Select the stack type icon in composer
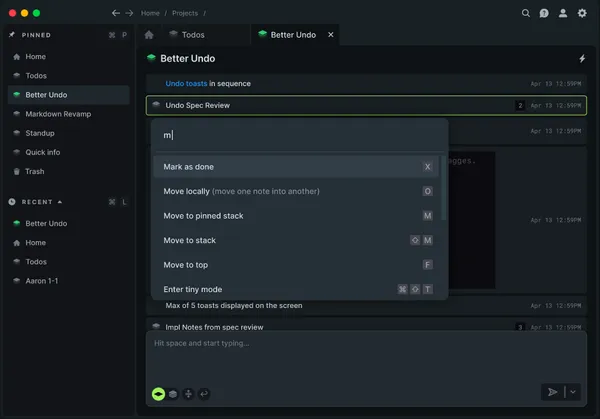600x419 pixels. click(173, 394)
